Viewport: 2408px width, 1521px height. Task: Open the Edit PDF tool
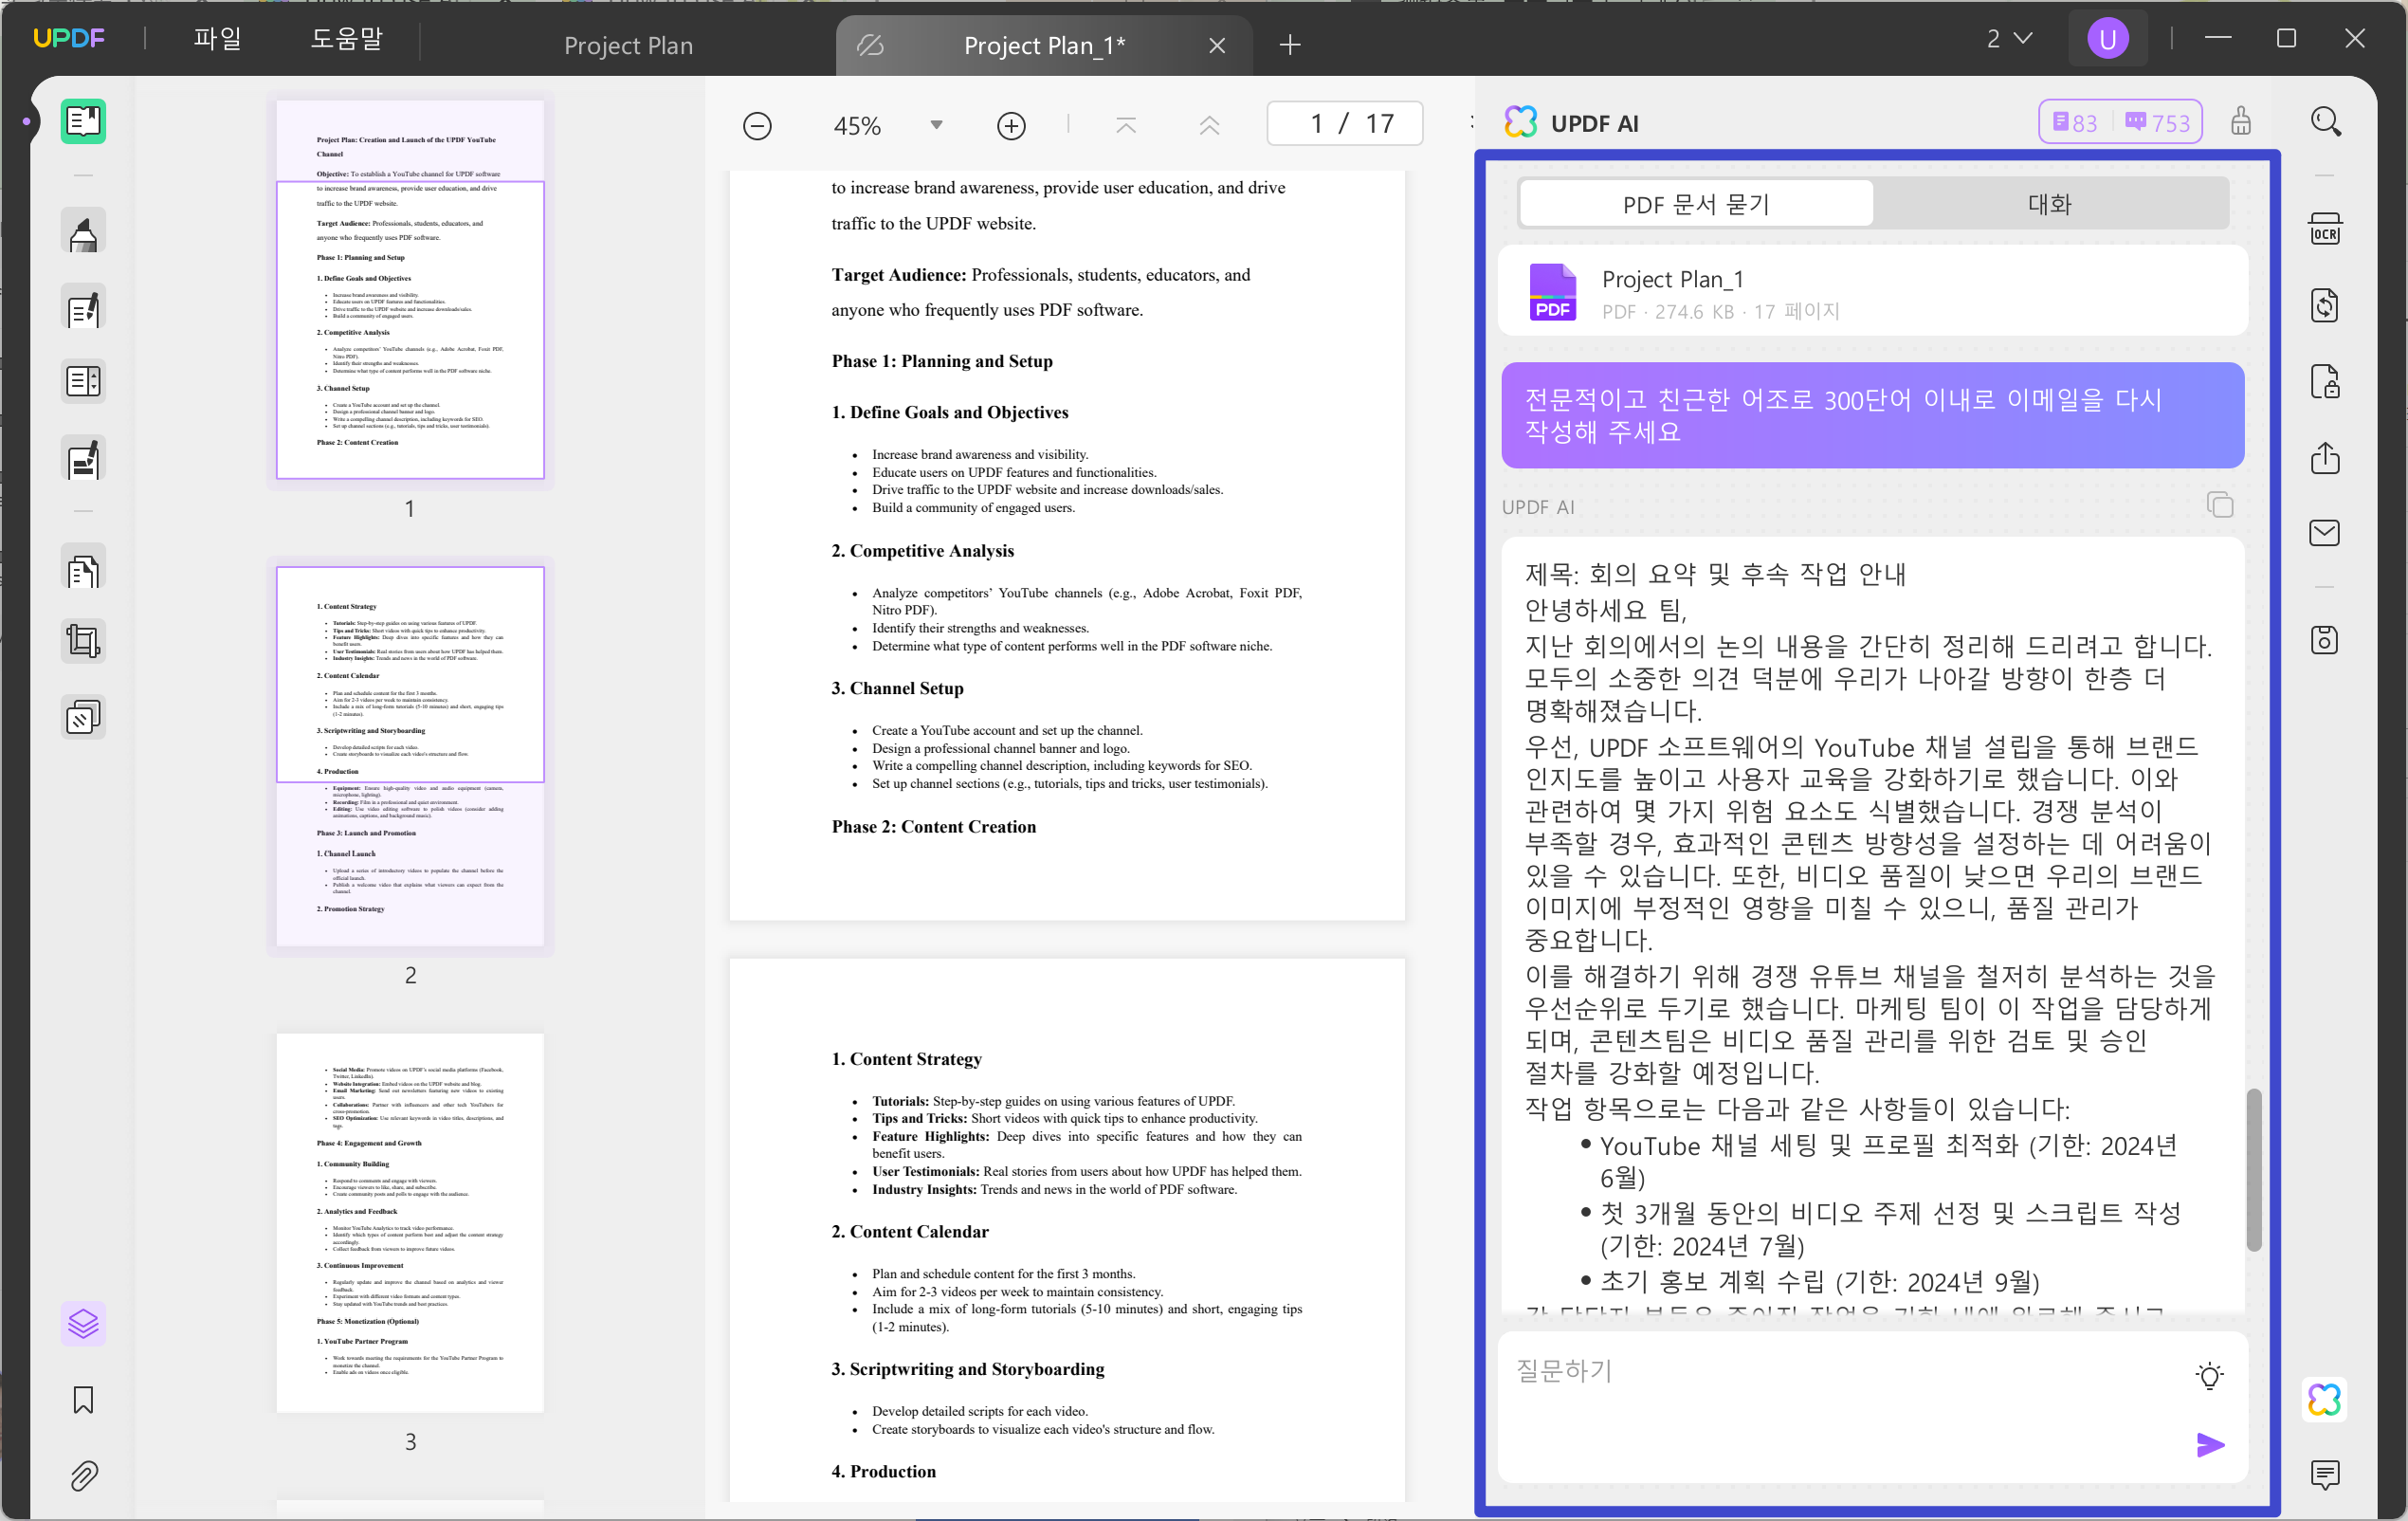83,309
